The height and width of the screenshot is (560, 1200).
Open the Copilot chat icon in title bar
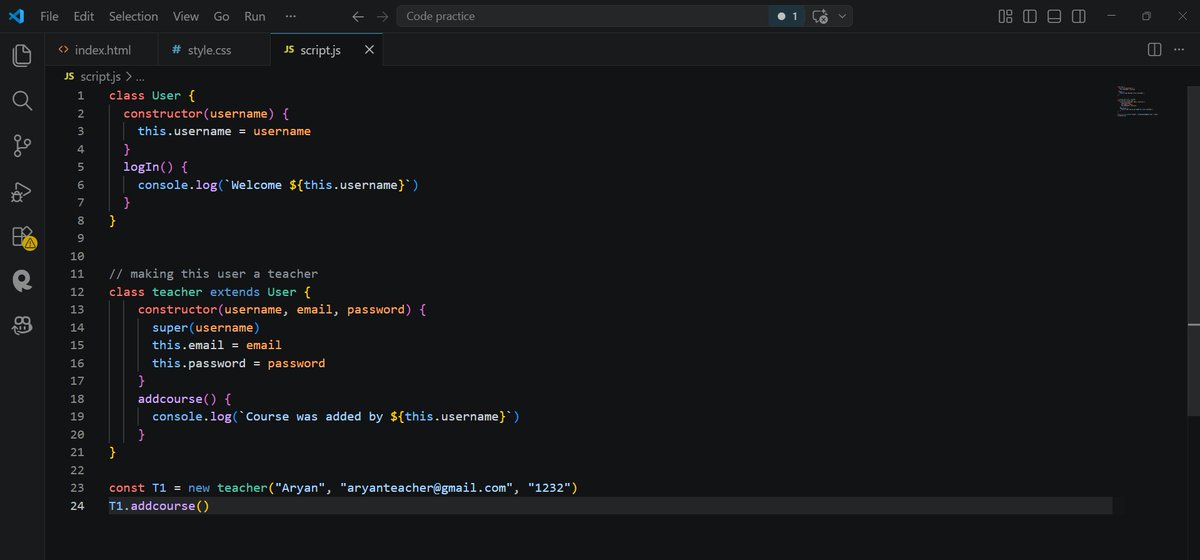(x=820, y=16)
